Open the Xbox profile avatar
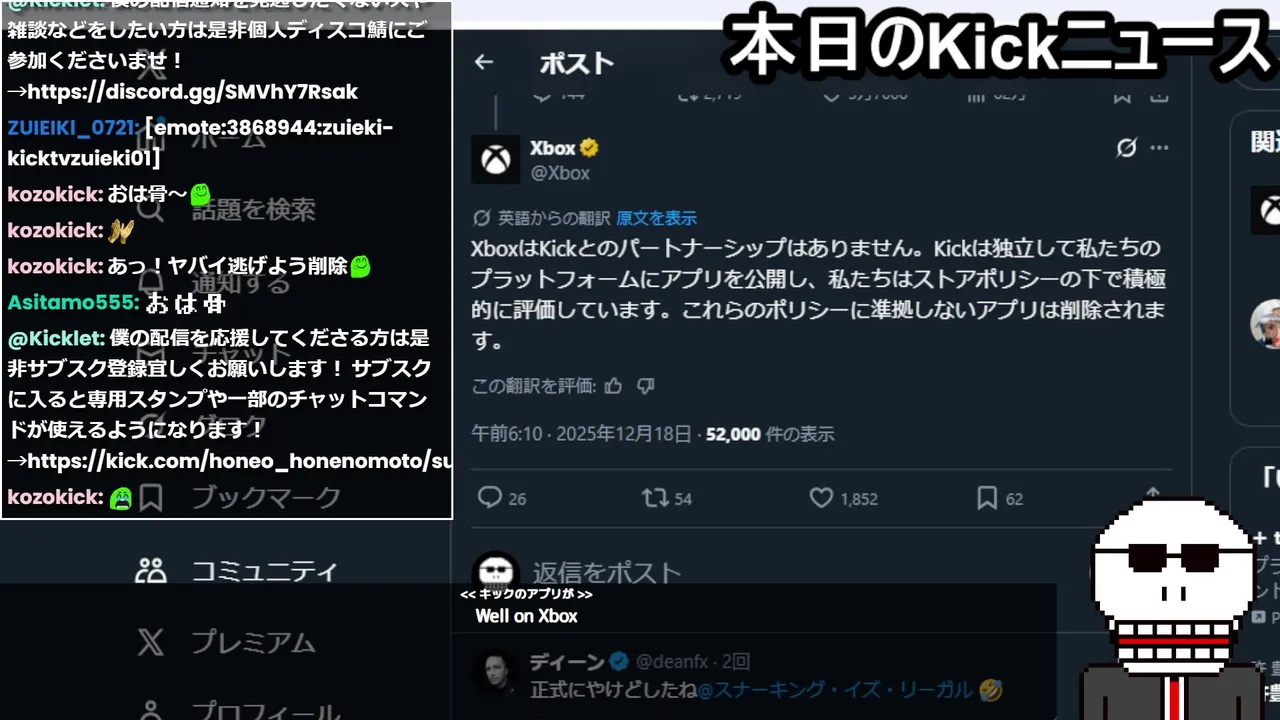The height and width of the screenshot is (720, 1280). [x=496, y=160]
